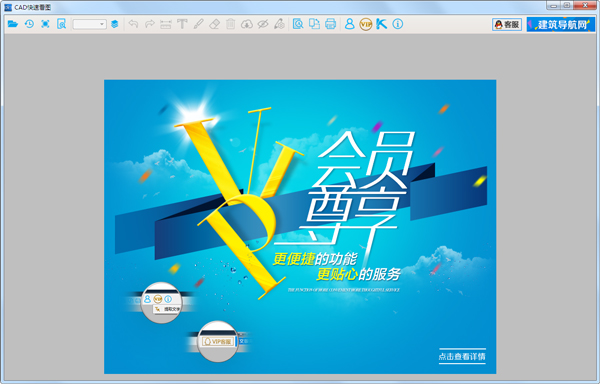Expand the empty layout combo box

tap(90, 24)
